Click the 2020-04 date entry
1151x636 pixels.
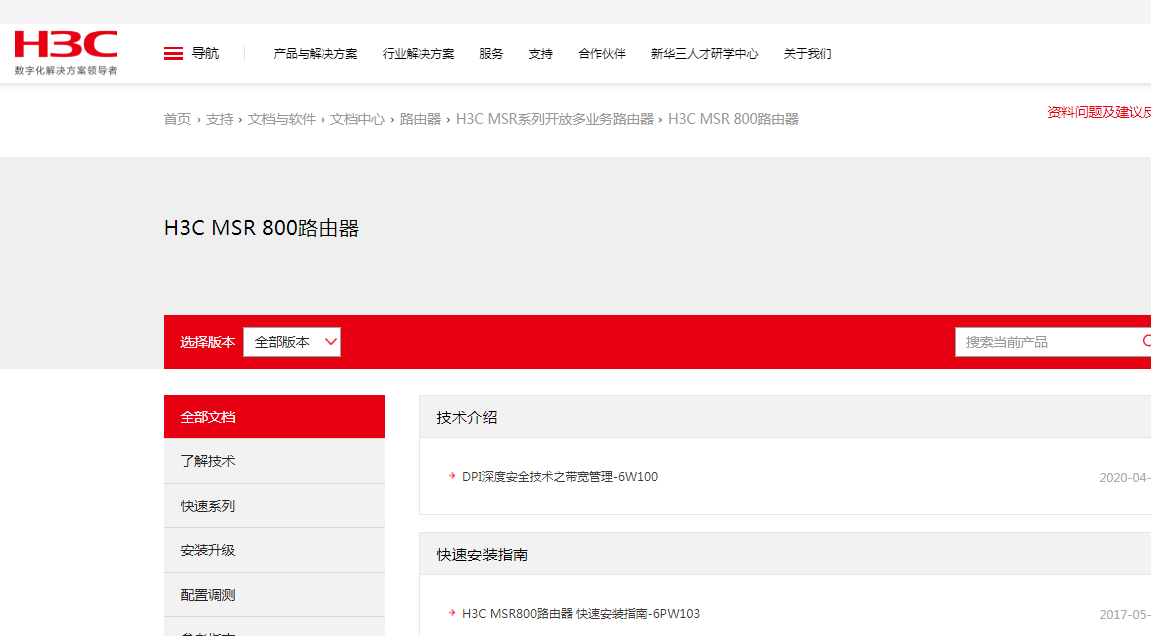coord(1125,477)
